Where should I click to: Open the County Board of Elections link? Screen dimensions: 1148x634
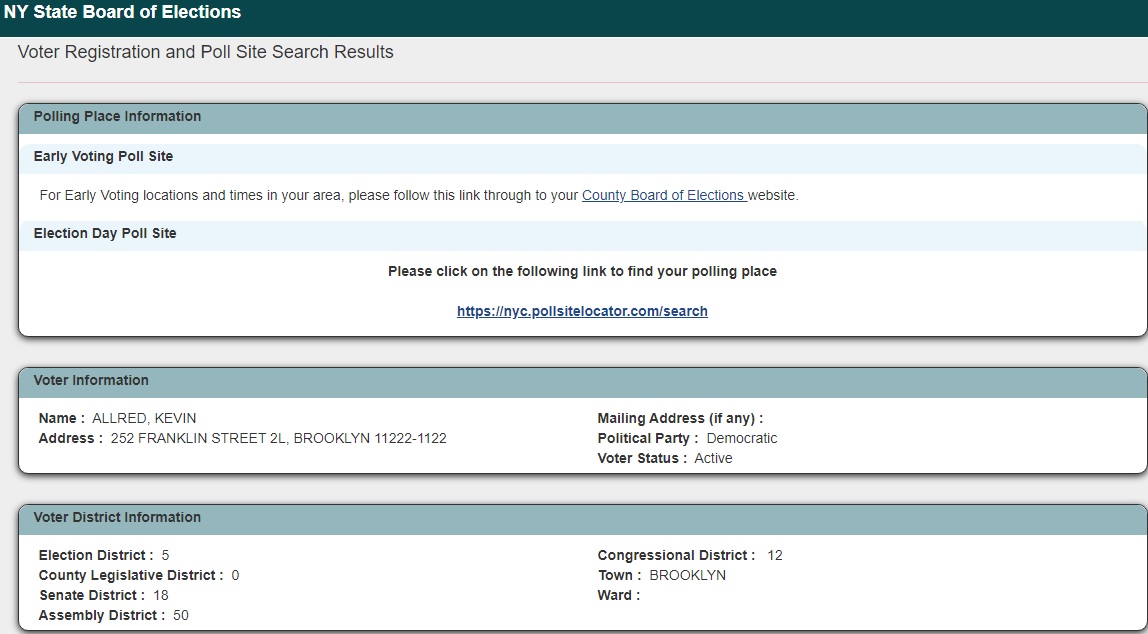[663, 195]
